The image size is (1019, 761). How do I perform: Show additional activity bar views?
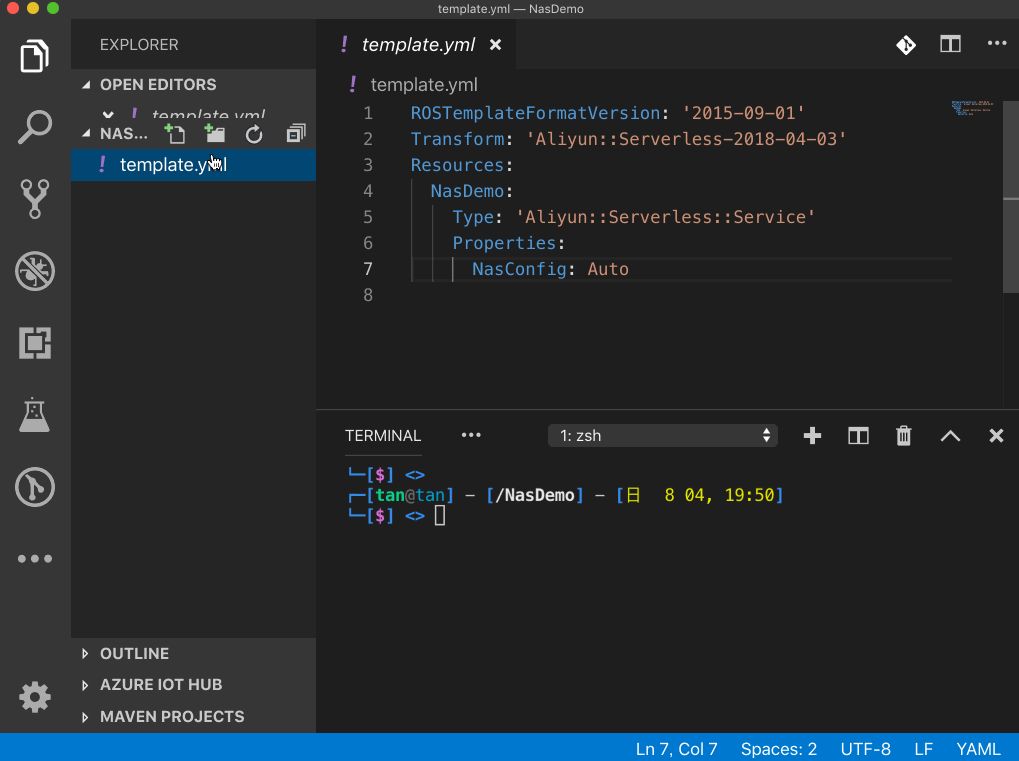point(35,559)
